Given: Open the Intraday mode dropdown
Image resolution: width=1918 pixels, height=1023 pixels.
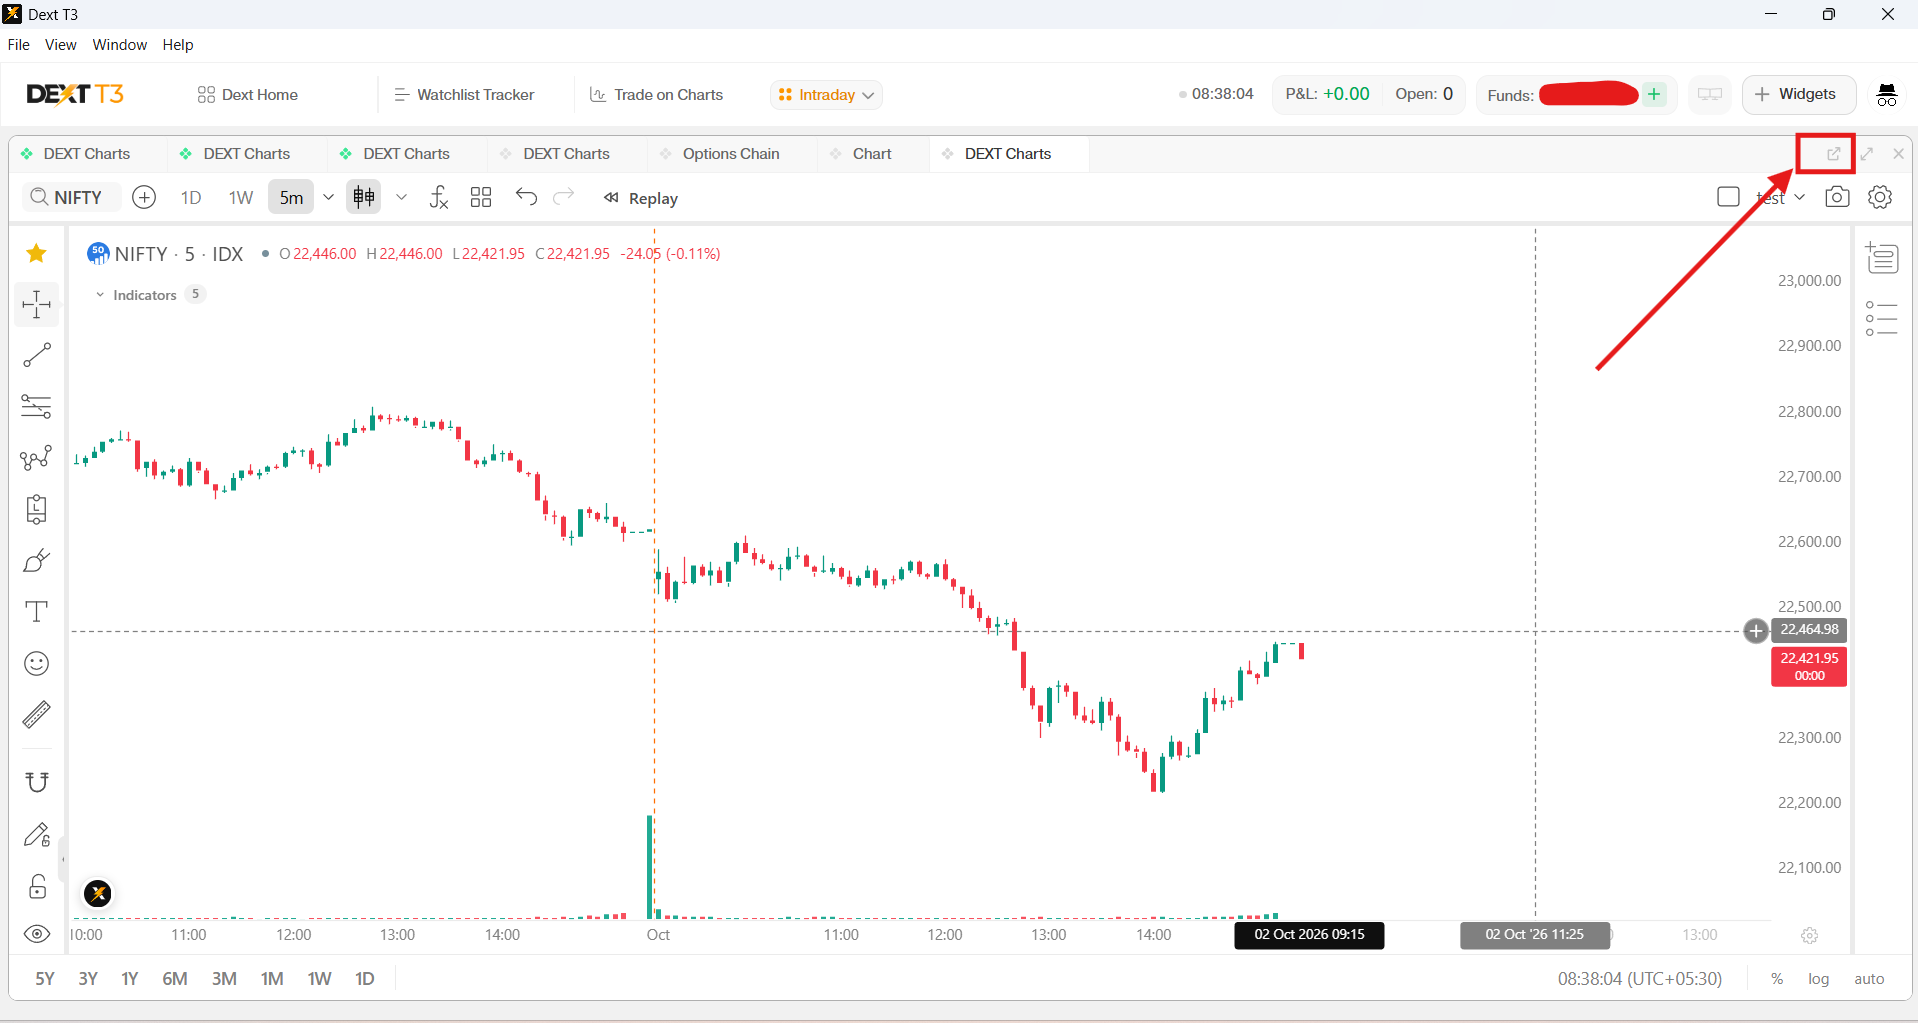Looking at the screenshot, I should tap(826, 95).
